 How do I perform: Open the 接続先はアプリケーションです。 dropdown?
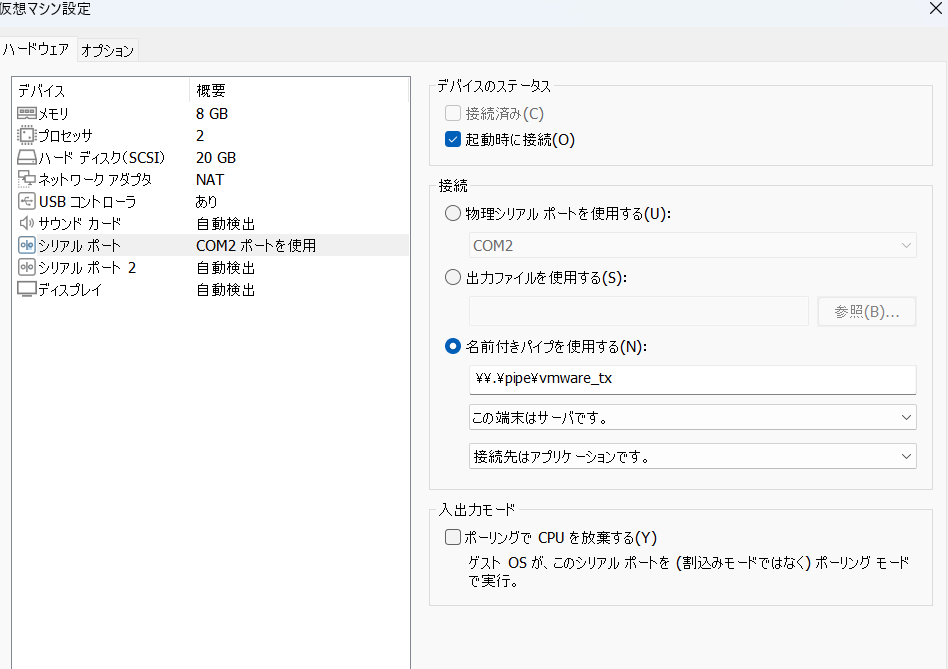click(x=692, y=456)
